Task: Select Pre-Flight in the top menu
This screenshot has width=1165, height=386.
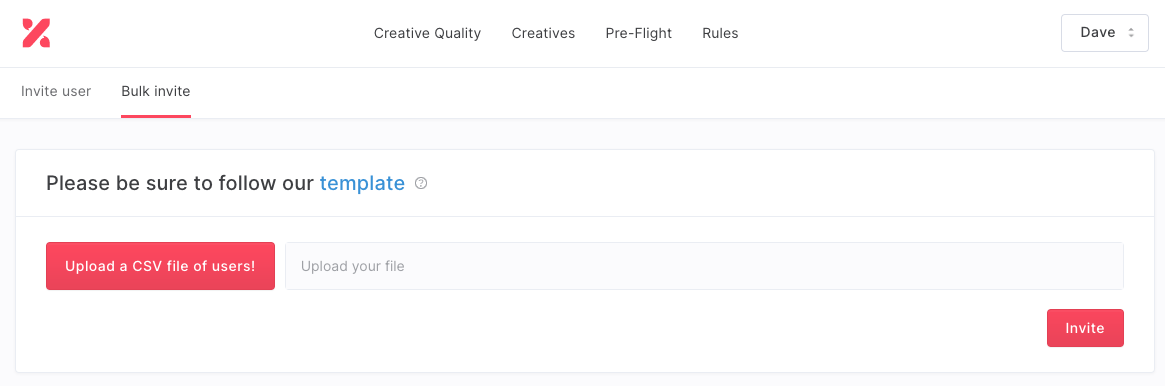Action: coord(638,33)
